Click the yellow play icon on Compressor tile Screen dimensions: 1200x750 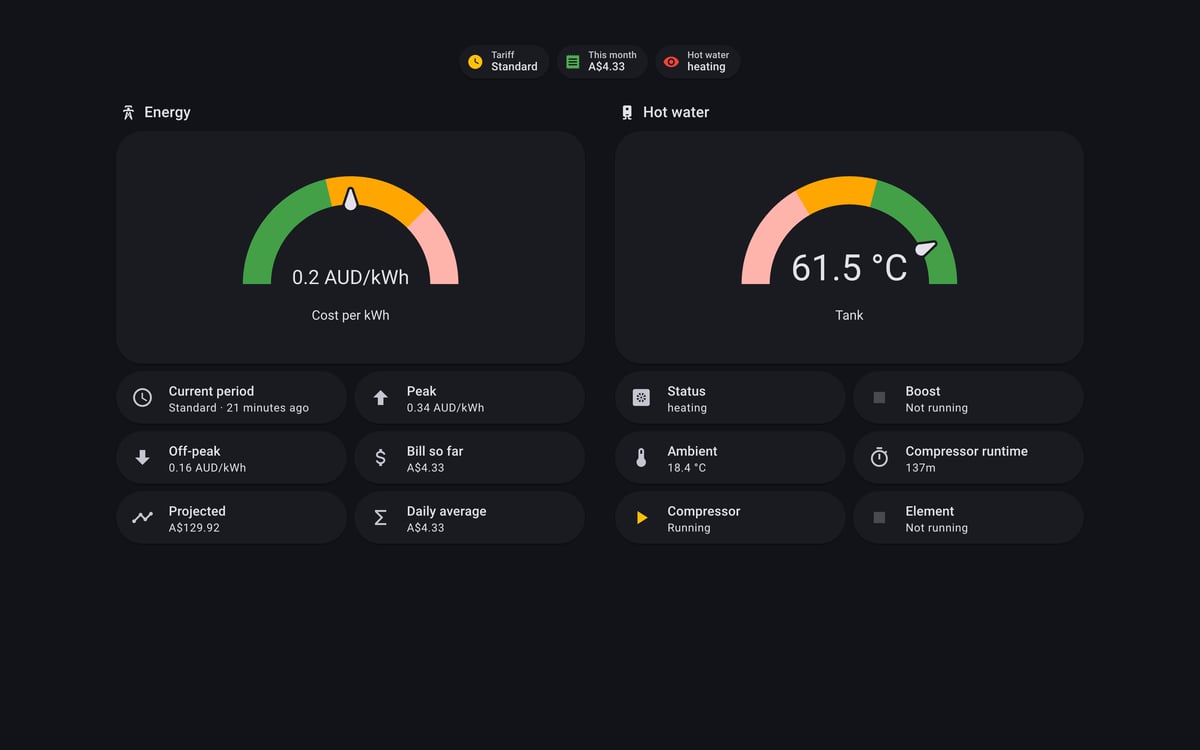pyautogui.click(x=642, y=518)
